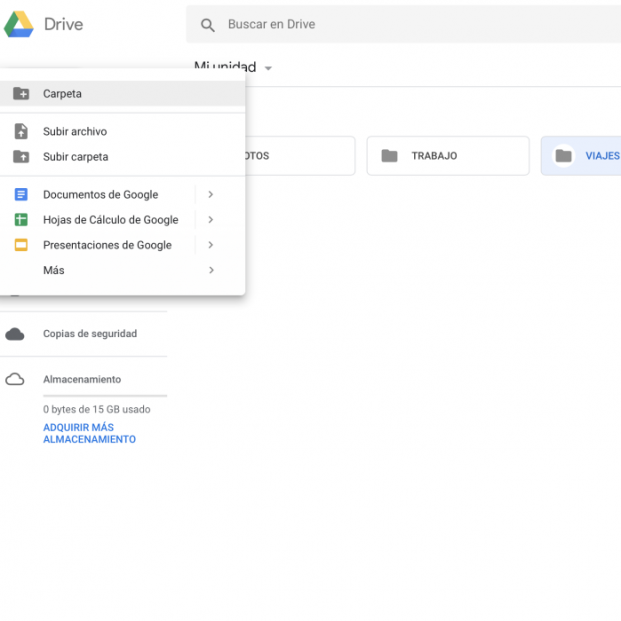Expand the Presentaciones de Google submenu arrow
Viewport: 621px width, 621px height.
click(x=210, y=245)
